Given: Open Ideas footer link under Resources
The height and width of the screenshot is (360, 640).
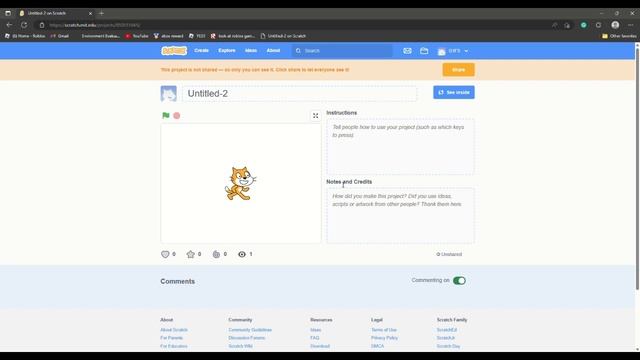Looking at the screenshot, I should coord(316,330).
